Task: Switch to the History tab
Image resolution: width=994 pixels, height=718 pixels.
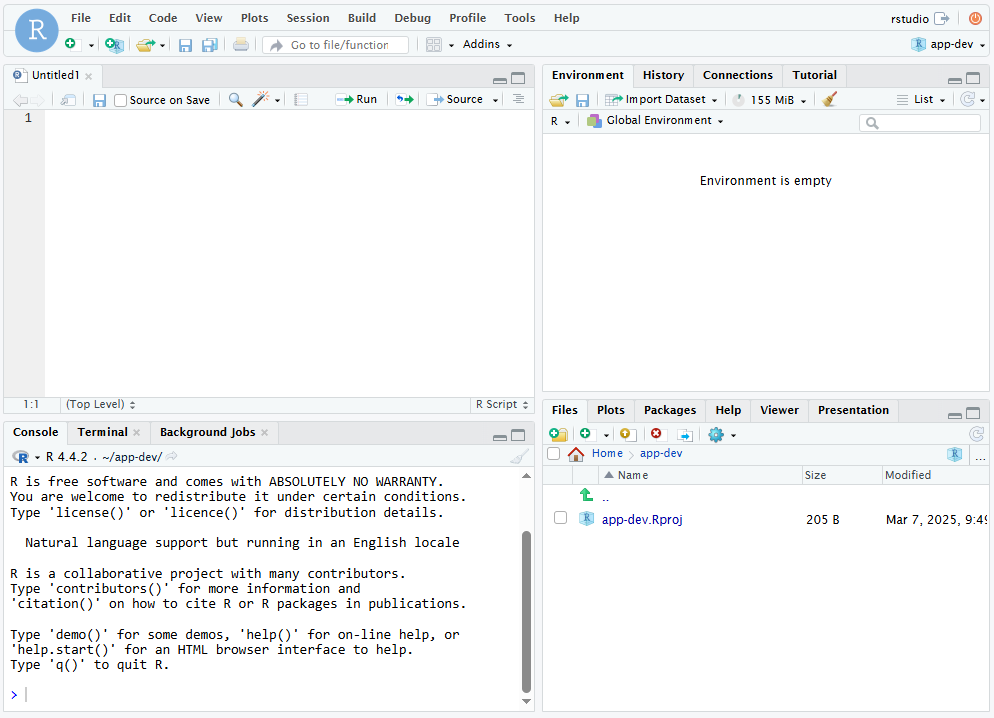Action: click(x=663, y=75)
